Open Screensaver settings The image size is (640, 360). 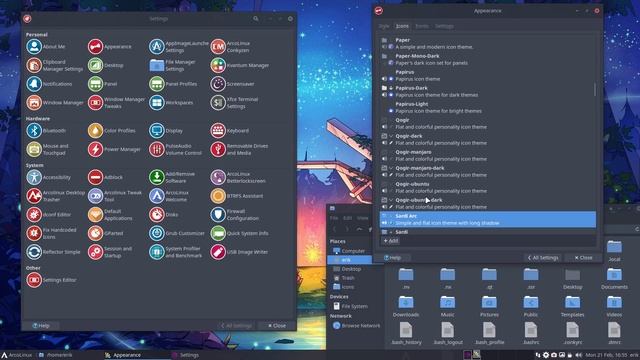click(232, 84)
